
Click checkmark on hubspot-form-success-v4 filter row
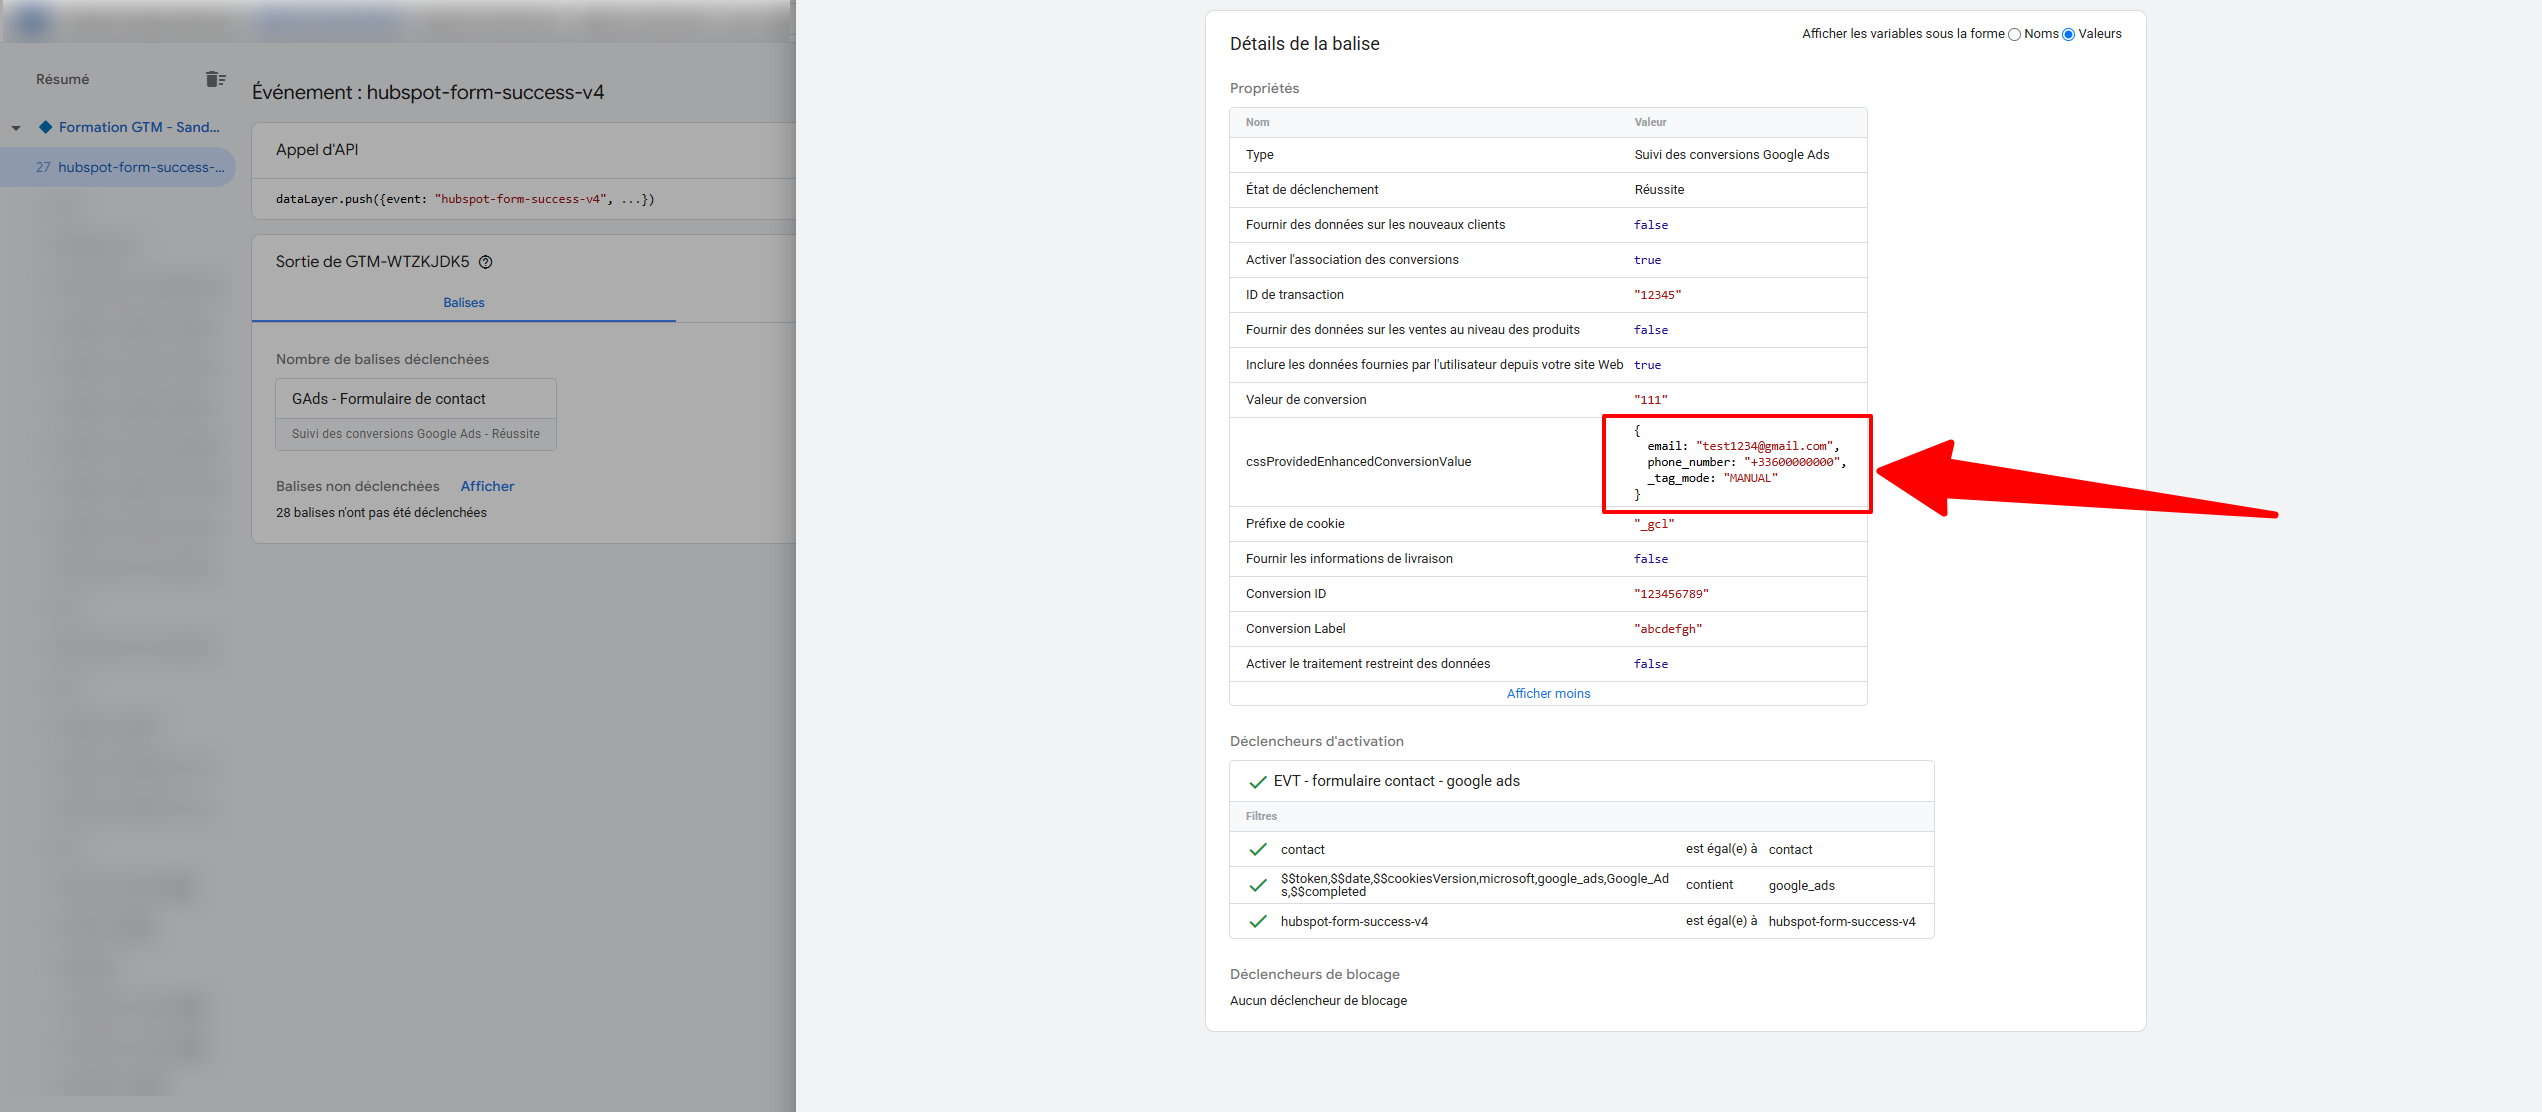pyautogui.click(x=1258, y=921)
